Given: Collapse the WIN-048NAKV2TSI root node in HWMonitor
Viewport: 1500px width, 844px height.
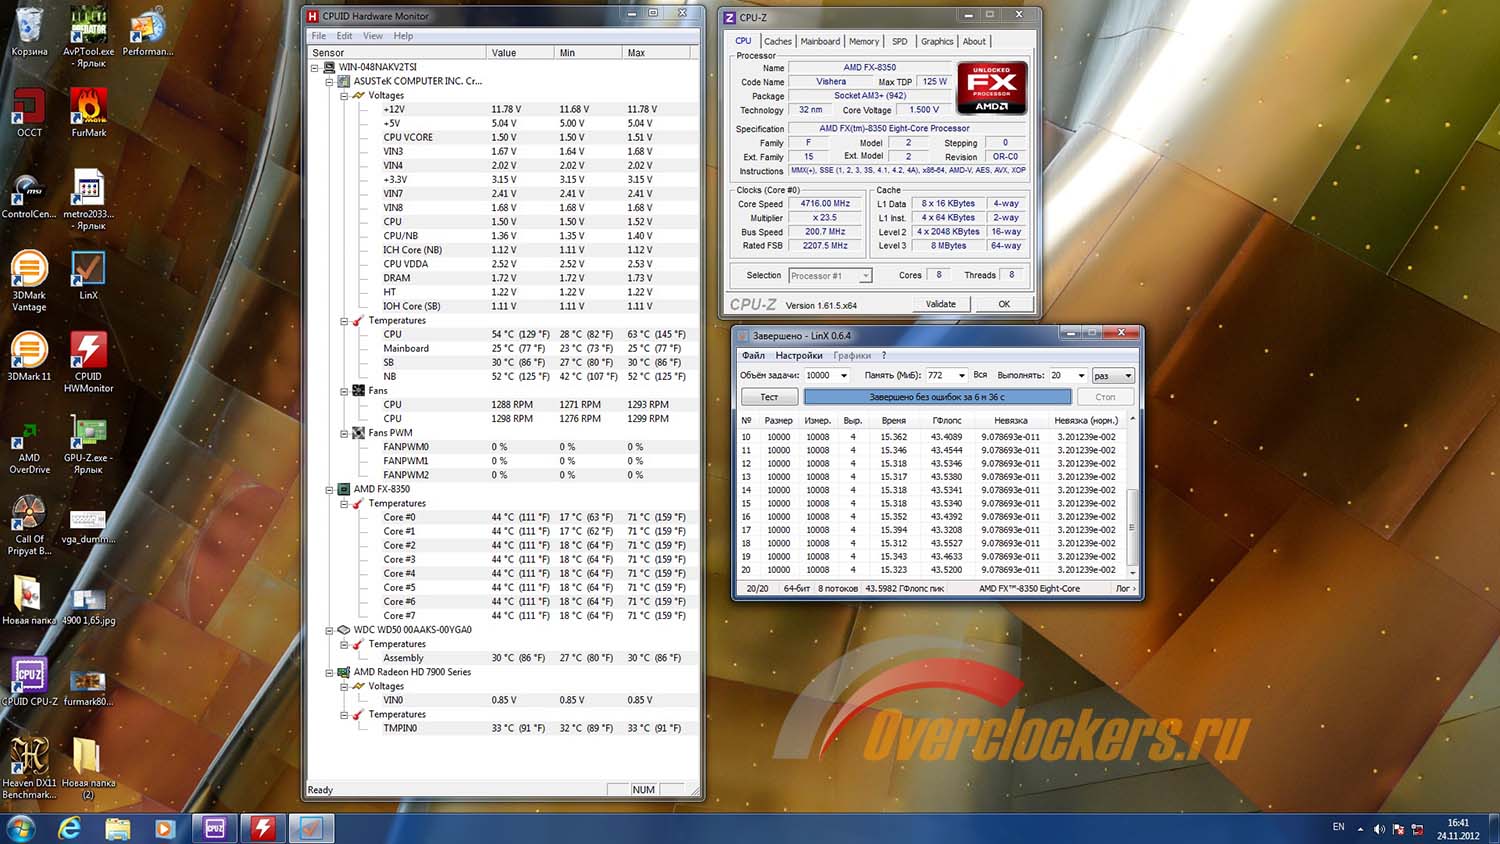Looking at the screenshot, I should pos(315,68).
